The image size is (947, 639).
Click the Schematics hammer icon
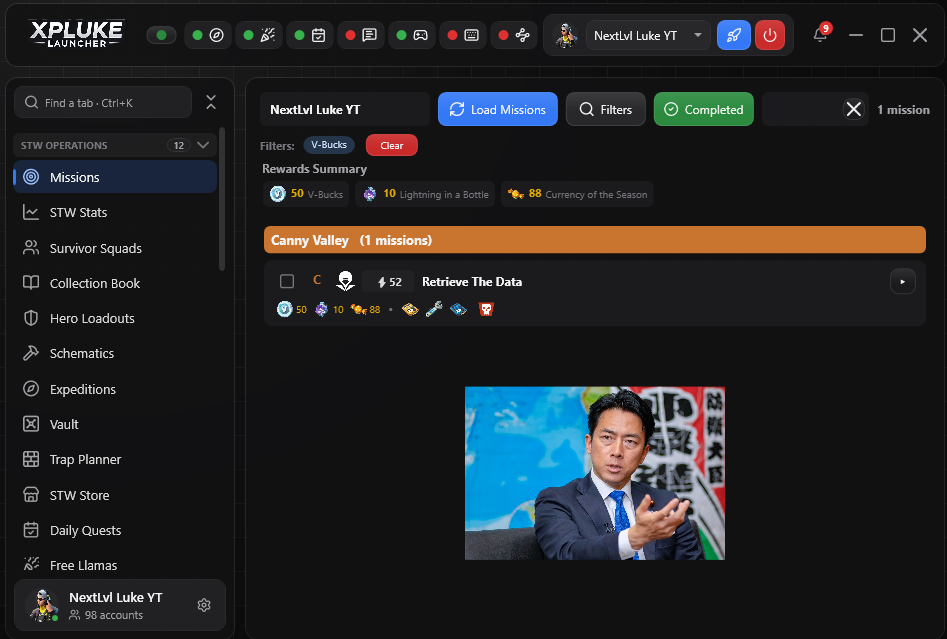click(x=31, y=353)
